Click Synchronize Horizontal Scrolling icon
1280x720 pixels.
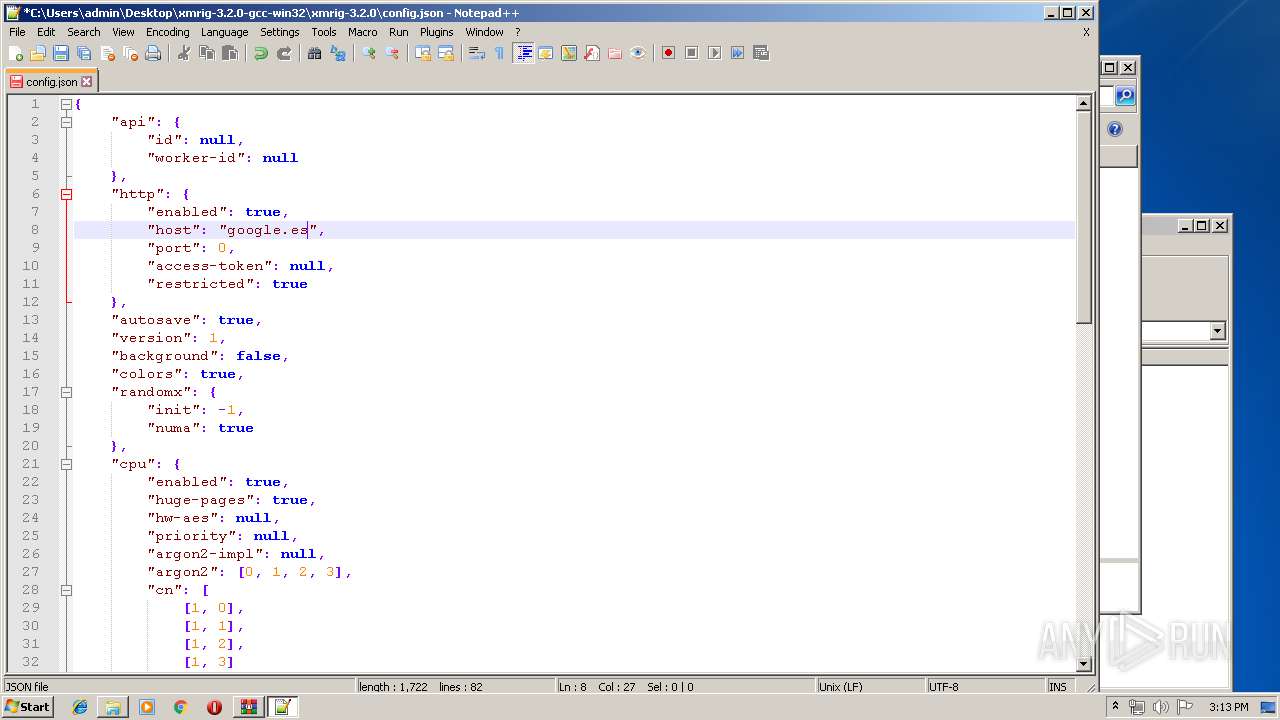(x=446, y=53)
